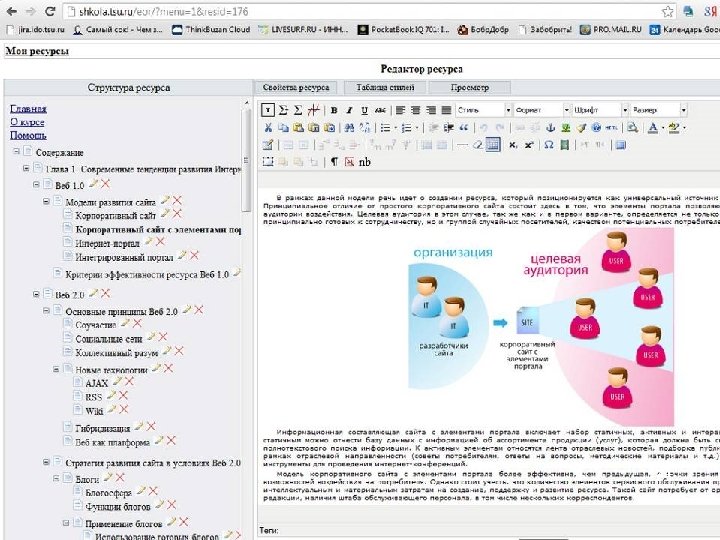The image size is (720, 540).
Task: Open the text color A picker
Action: 653,128
